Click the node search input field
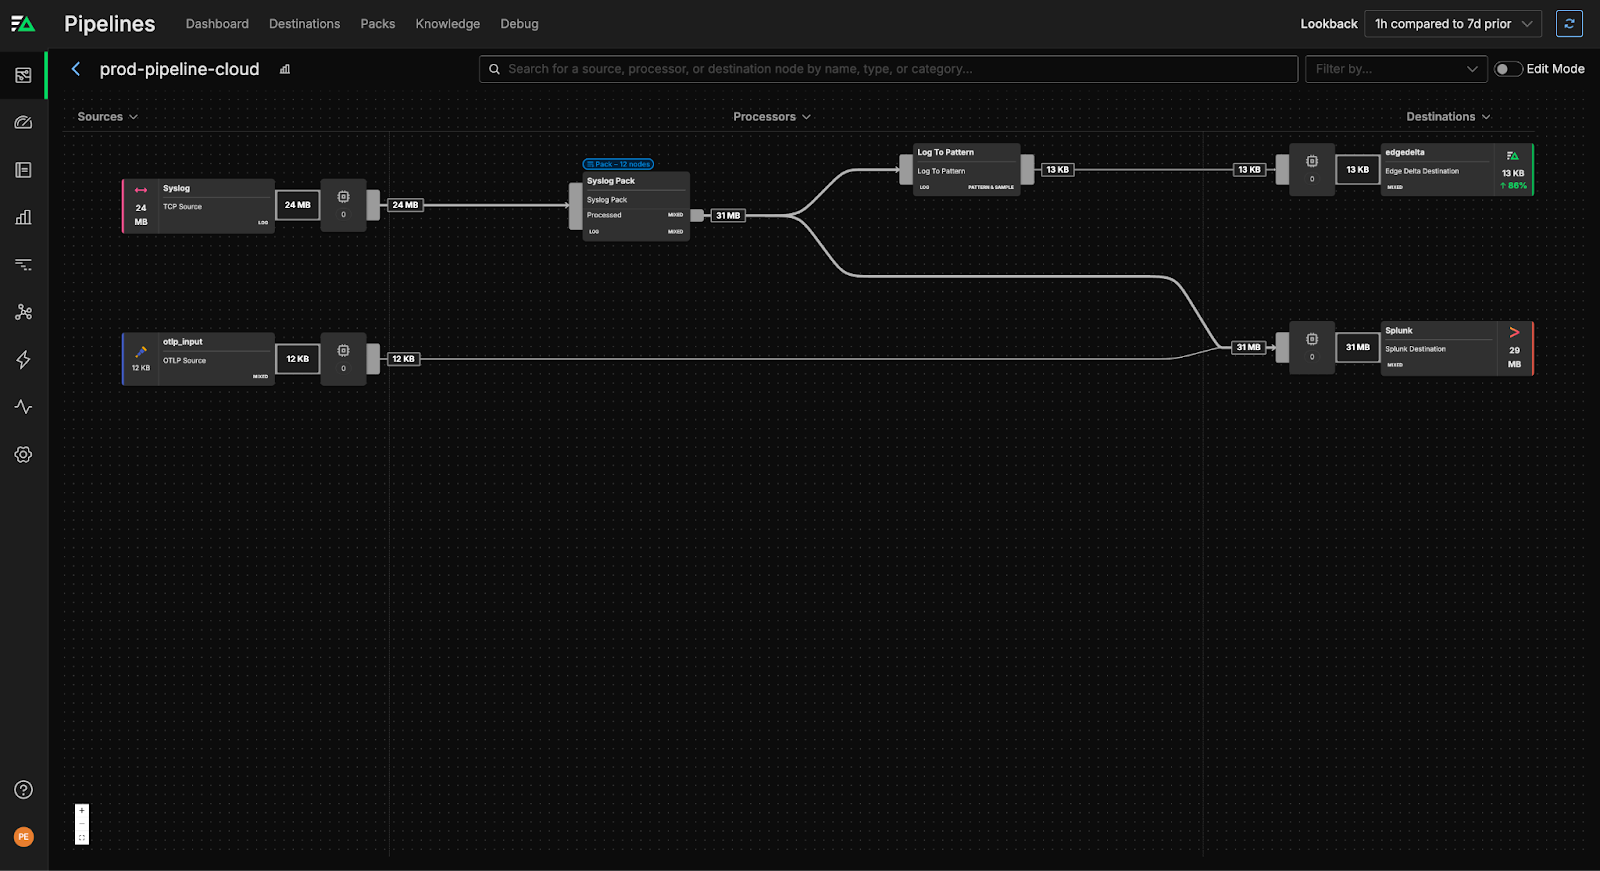This screenshot has height=871, width=1600. point(888,69)
